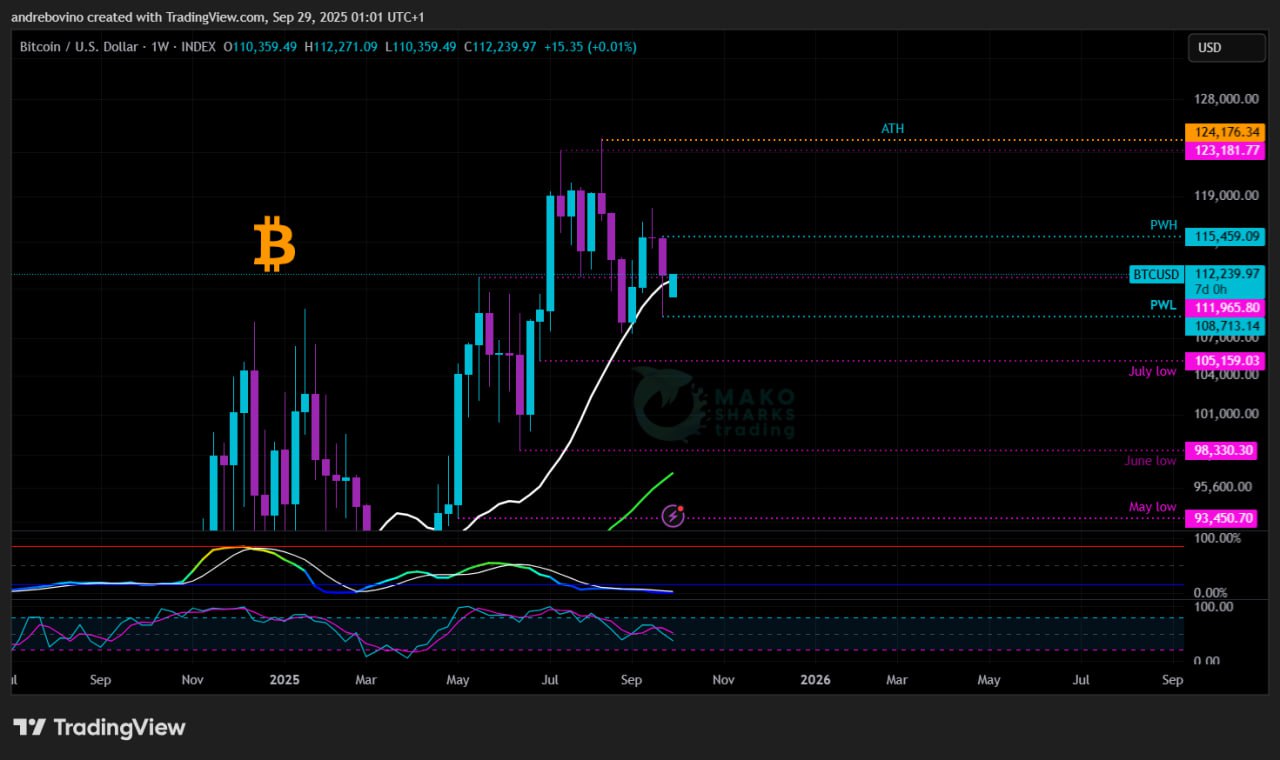The height and width of the screenshot is (760, 1280).
Task: Click the 98,330.30 June low price tag
Action: (1224, 450)
